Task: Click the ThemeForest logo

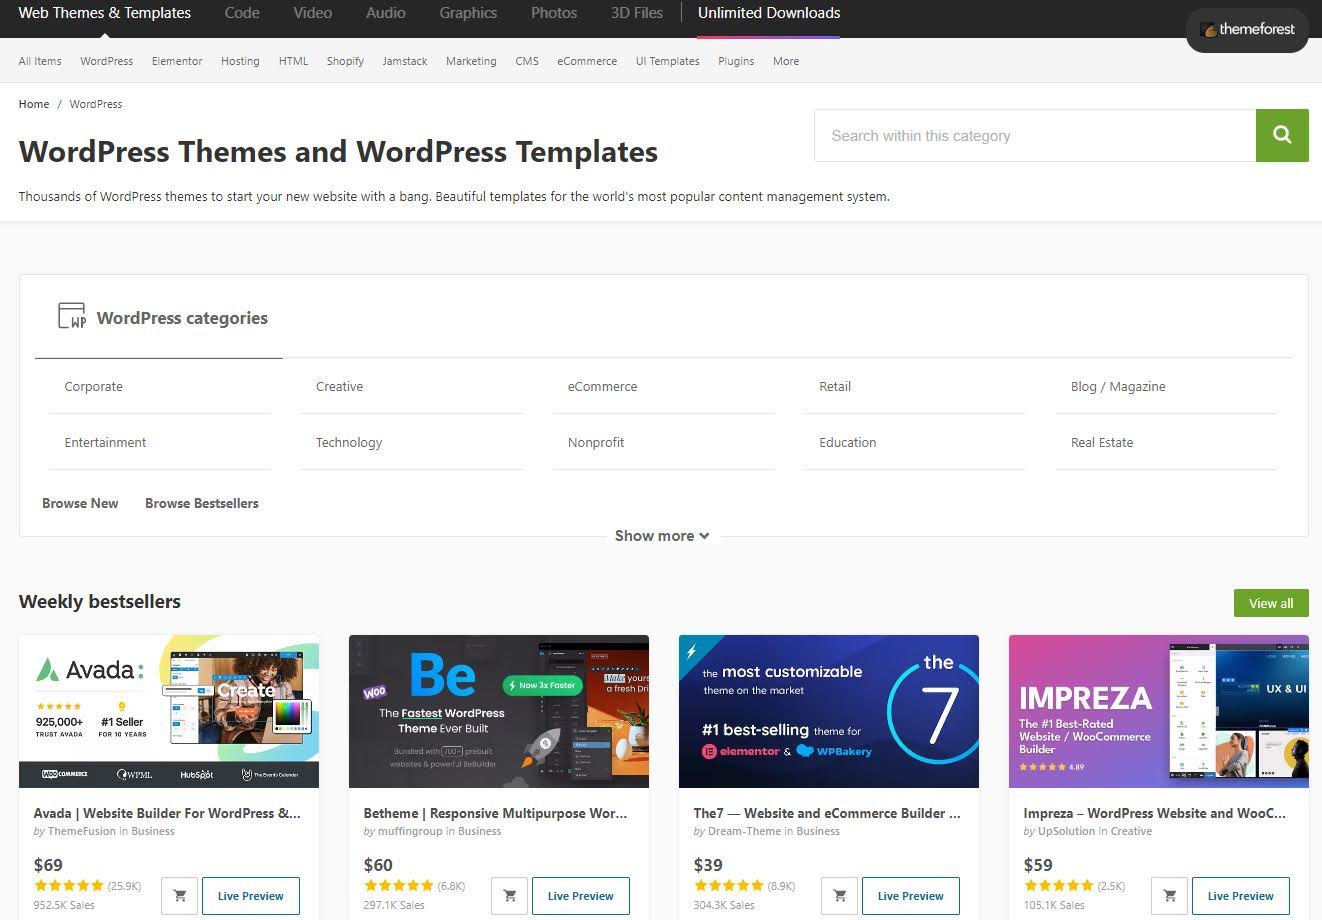Action: (x=1247, y=30)
